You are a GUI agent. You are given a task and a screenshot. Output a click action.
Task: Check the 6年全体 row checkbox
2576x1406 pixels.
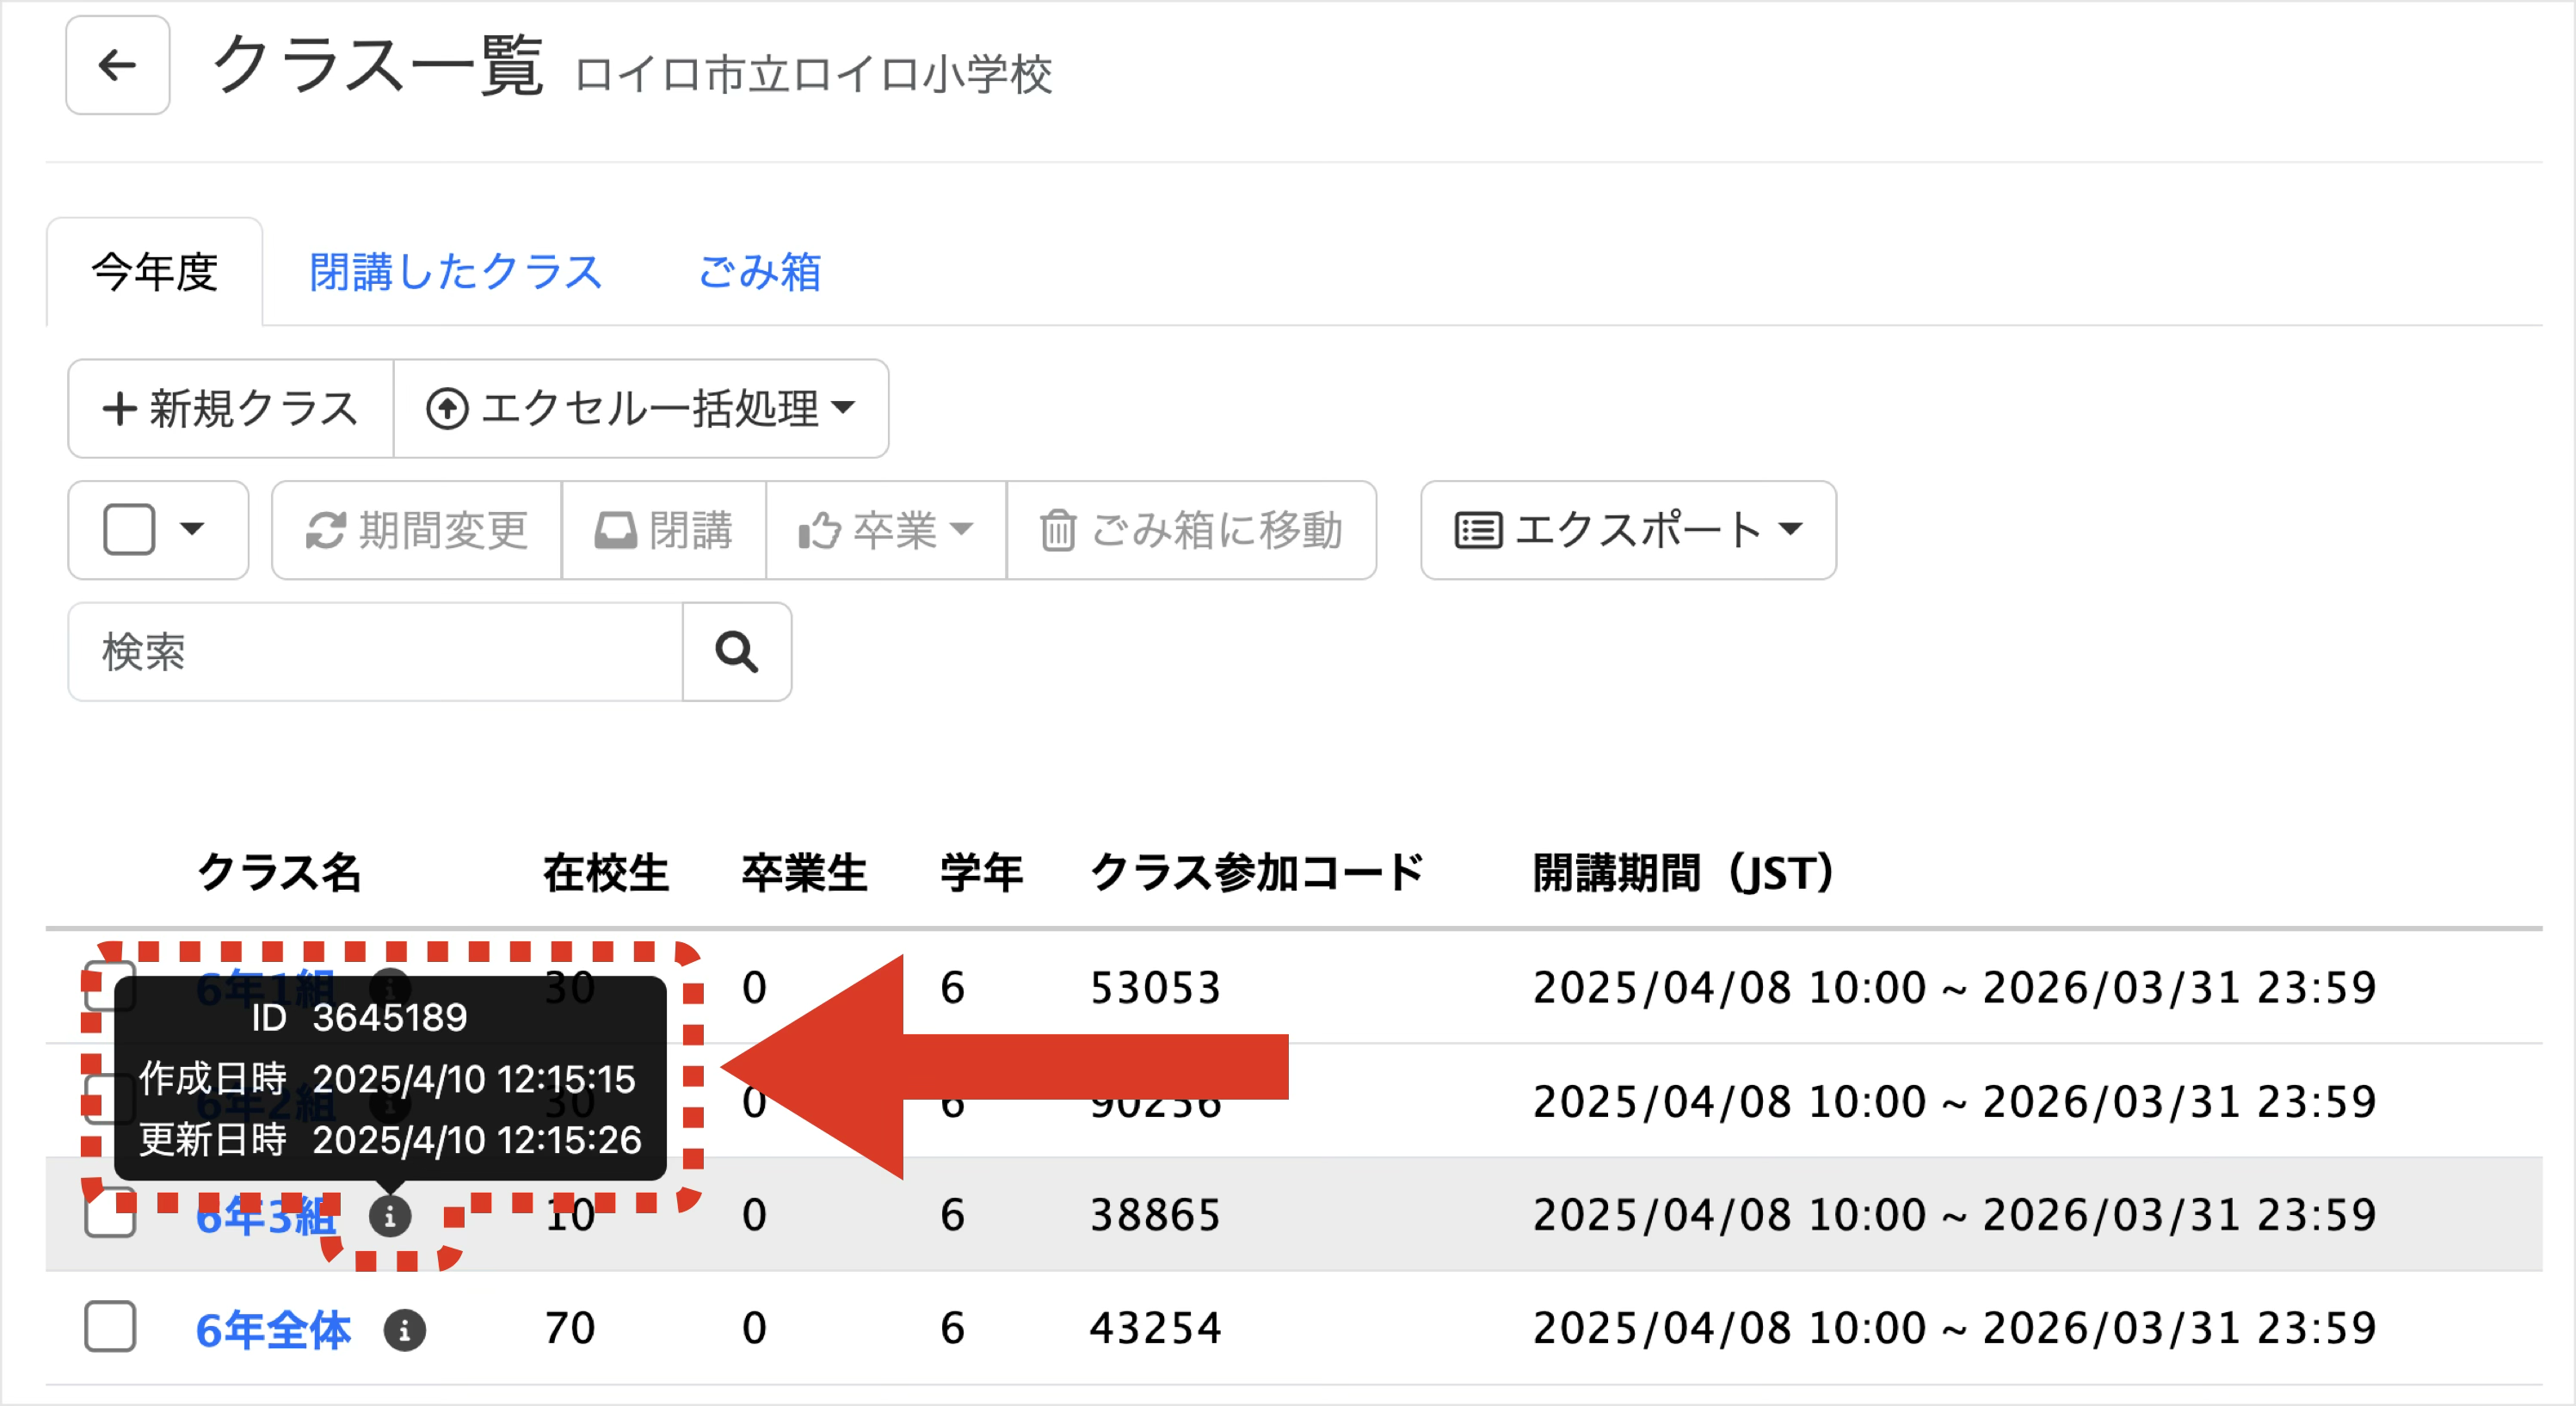click(110, 1327)
